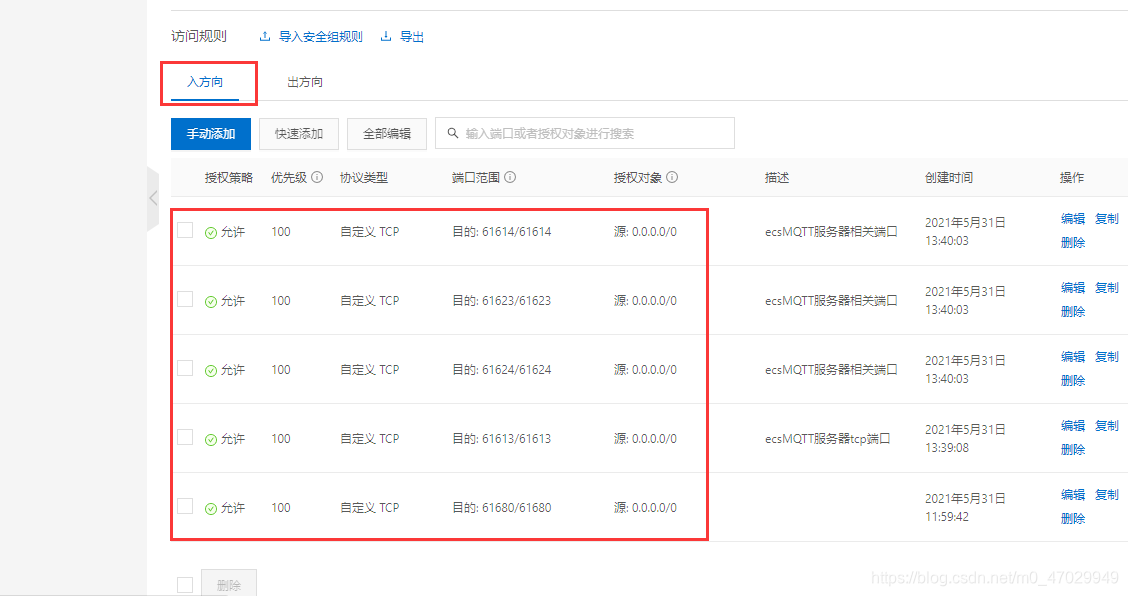Click 复制 on the 61623 port rule
This screenshot has height=596, width=1128.
pyautogui.click(x=1107, y=287)
